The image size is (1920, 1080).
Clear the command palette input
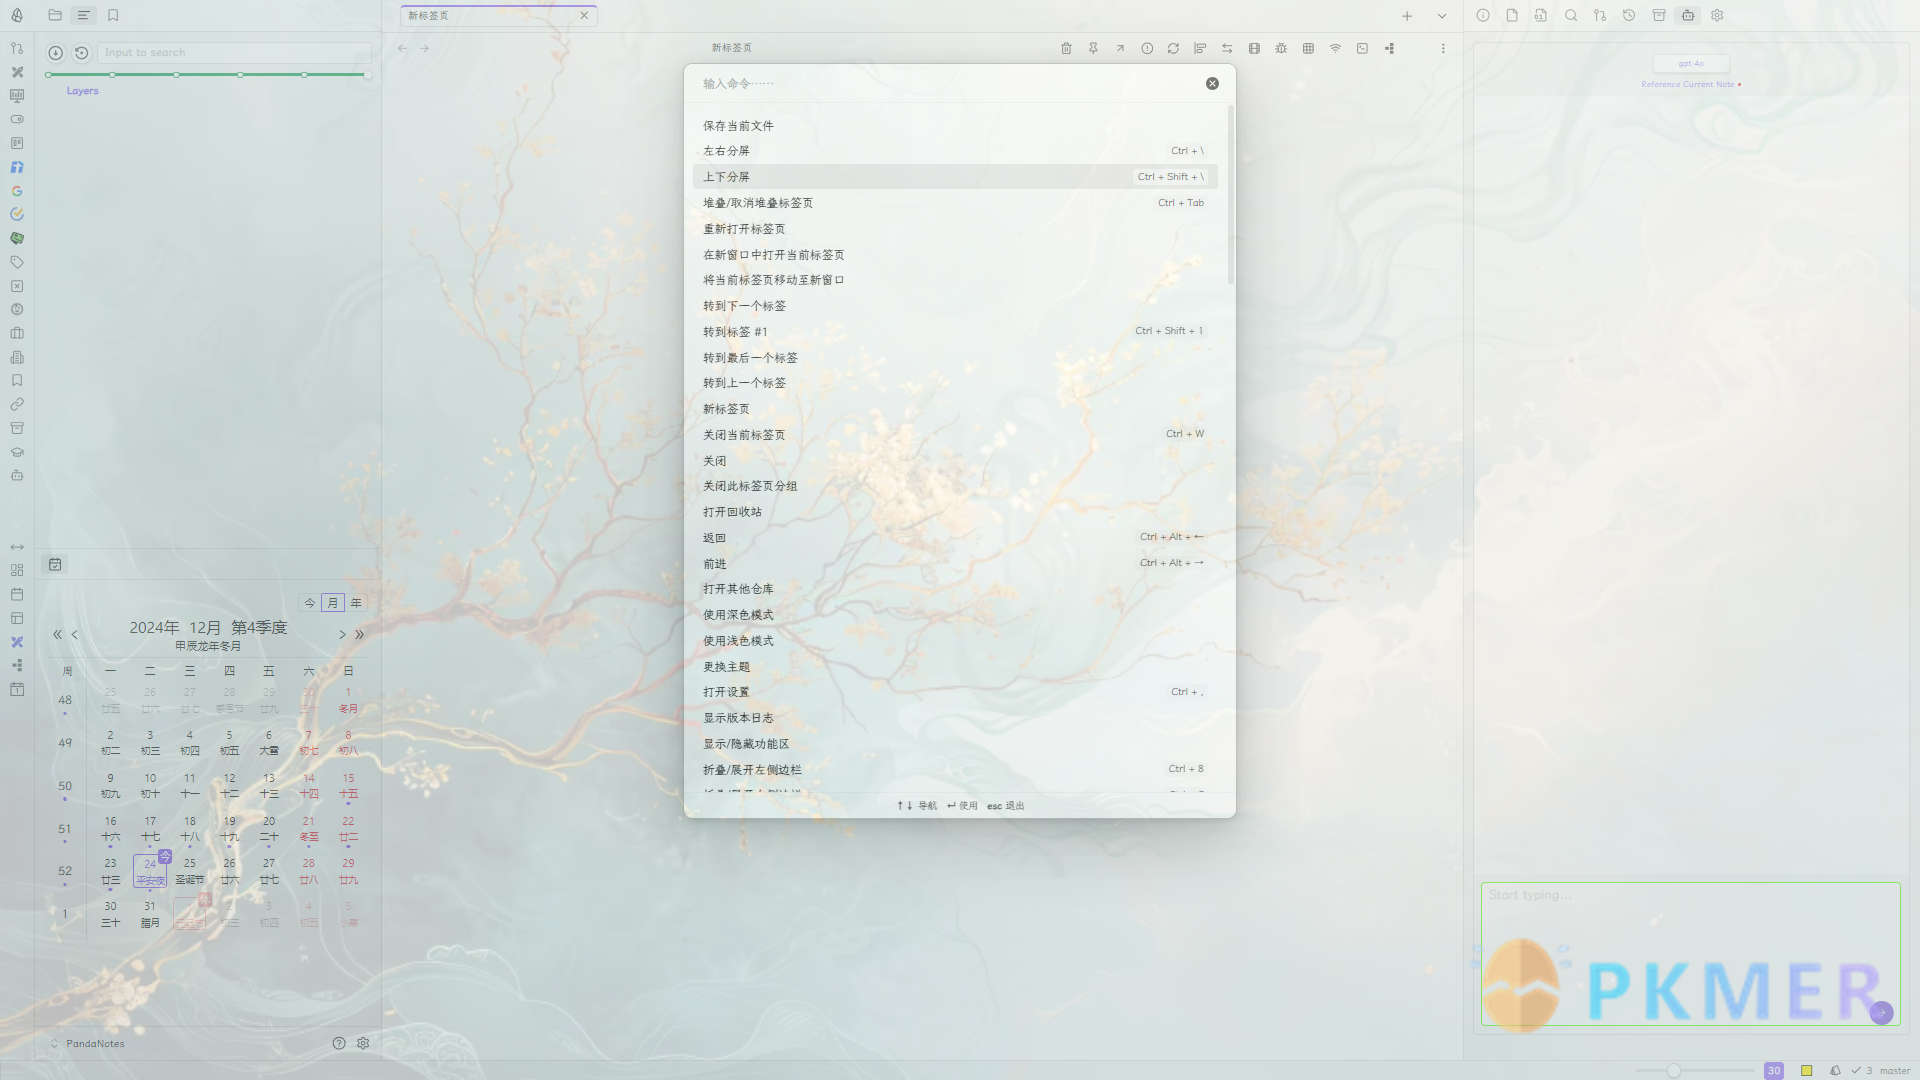(x=1212, y=84)
